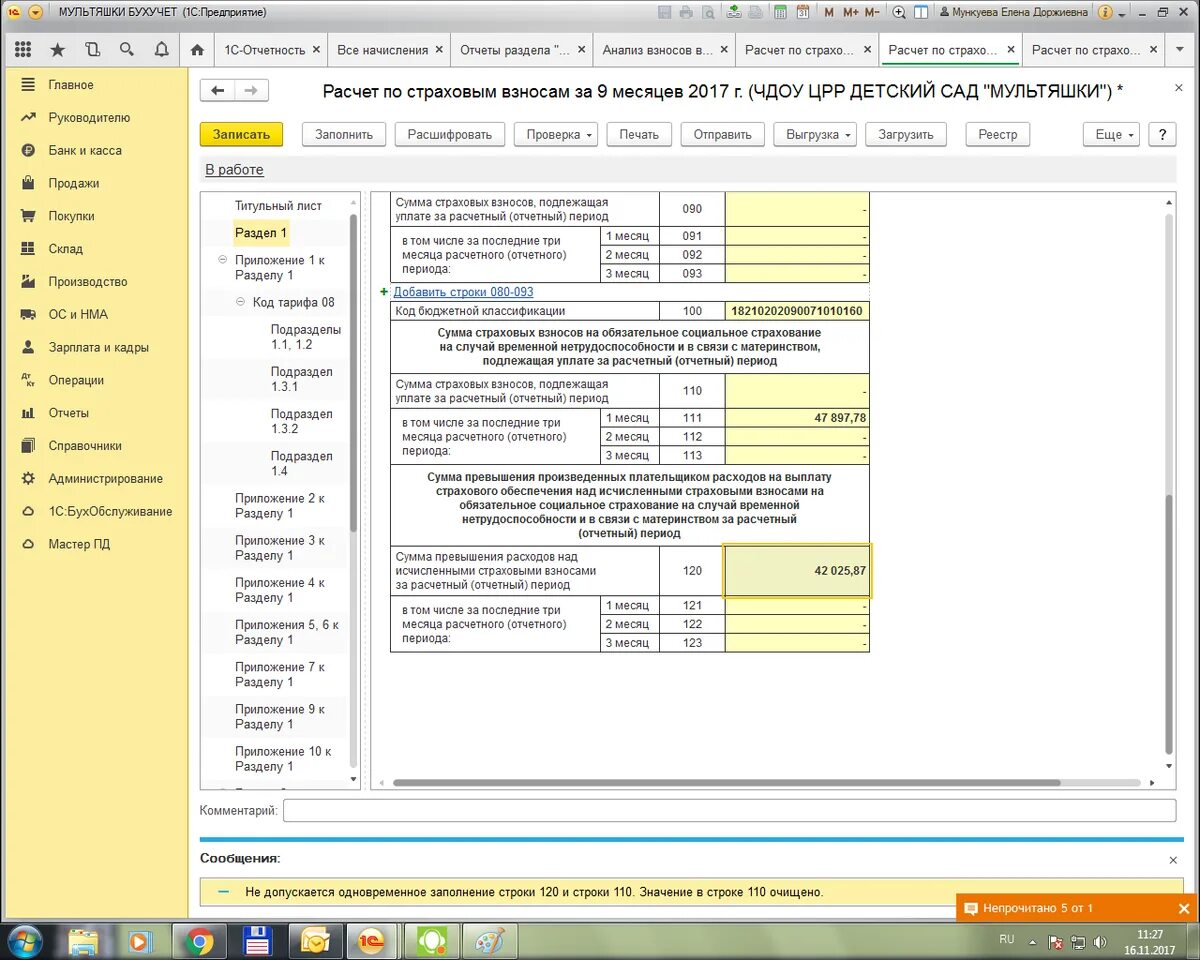Open the search magnifier icon
This screenshot has height=960, width=1200.
pos(126,50)
